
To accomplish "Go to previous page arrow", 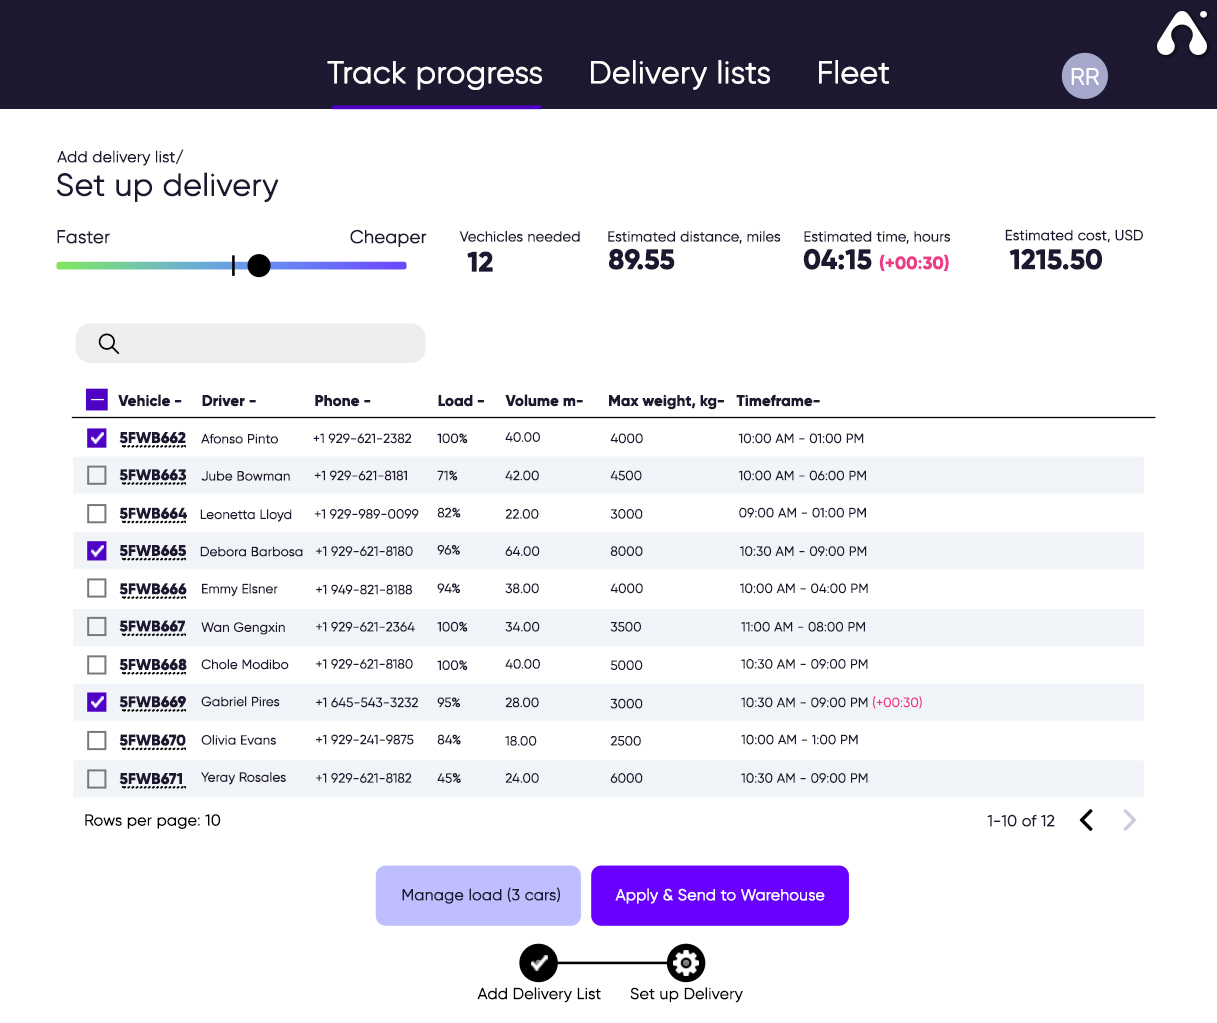I will point(1087,821).
